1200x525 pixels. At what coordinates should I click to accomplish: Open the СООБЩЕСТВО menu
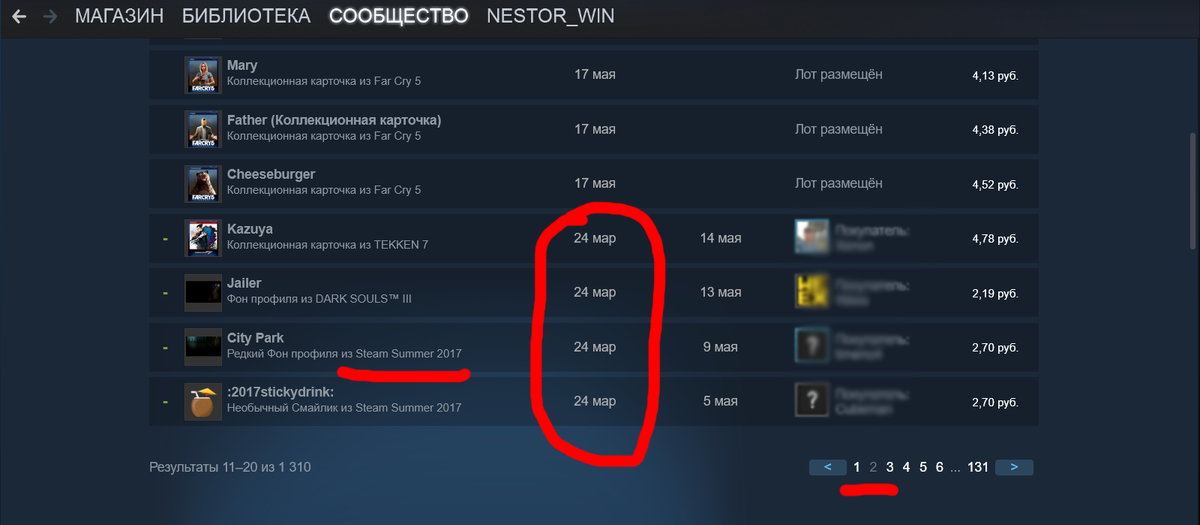tap(399, 16)
